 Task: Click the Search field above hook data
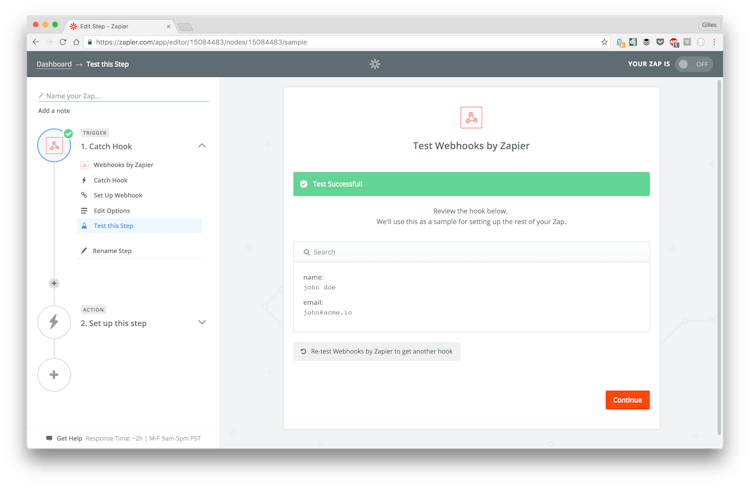[471, 252]
